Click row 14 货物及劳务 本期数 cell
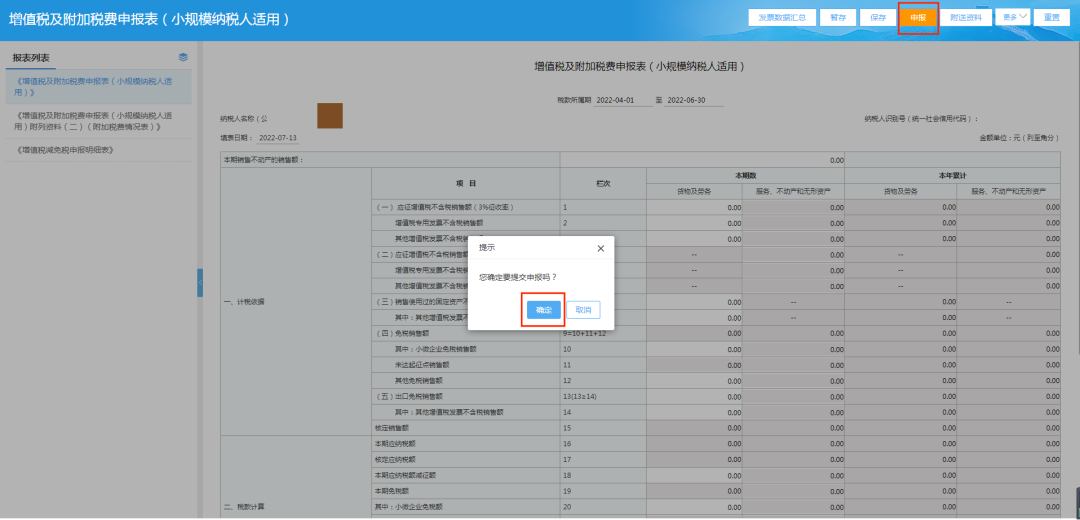 point(694,413)
